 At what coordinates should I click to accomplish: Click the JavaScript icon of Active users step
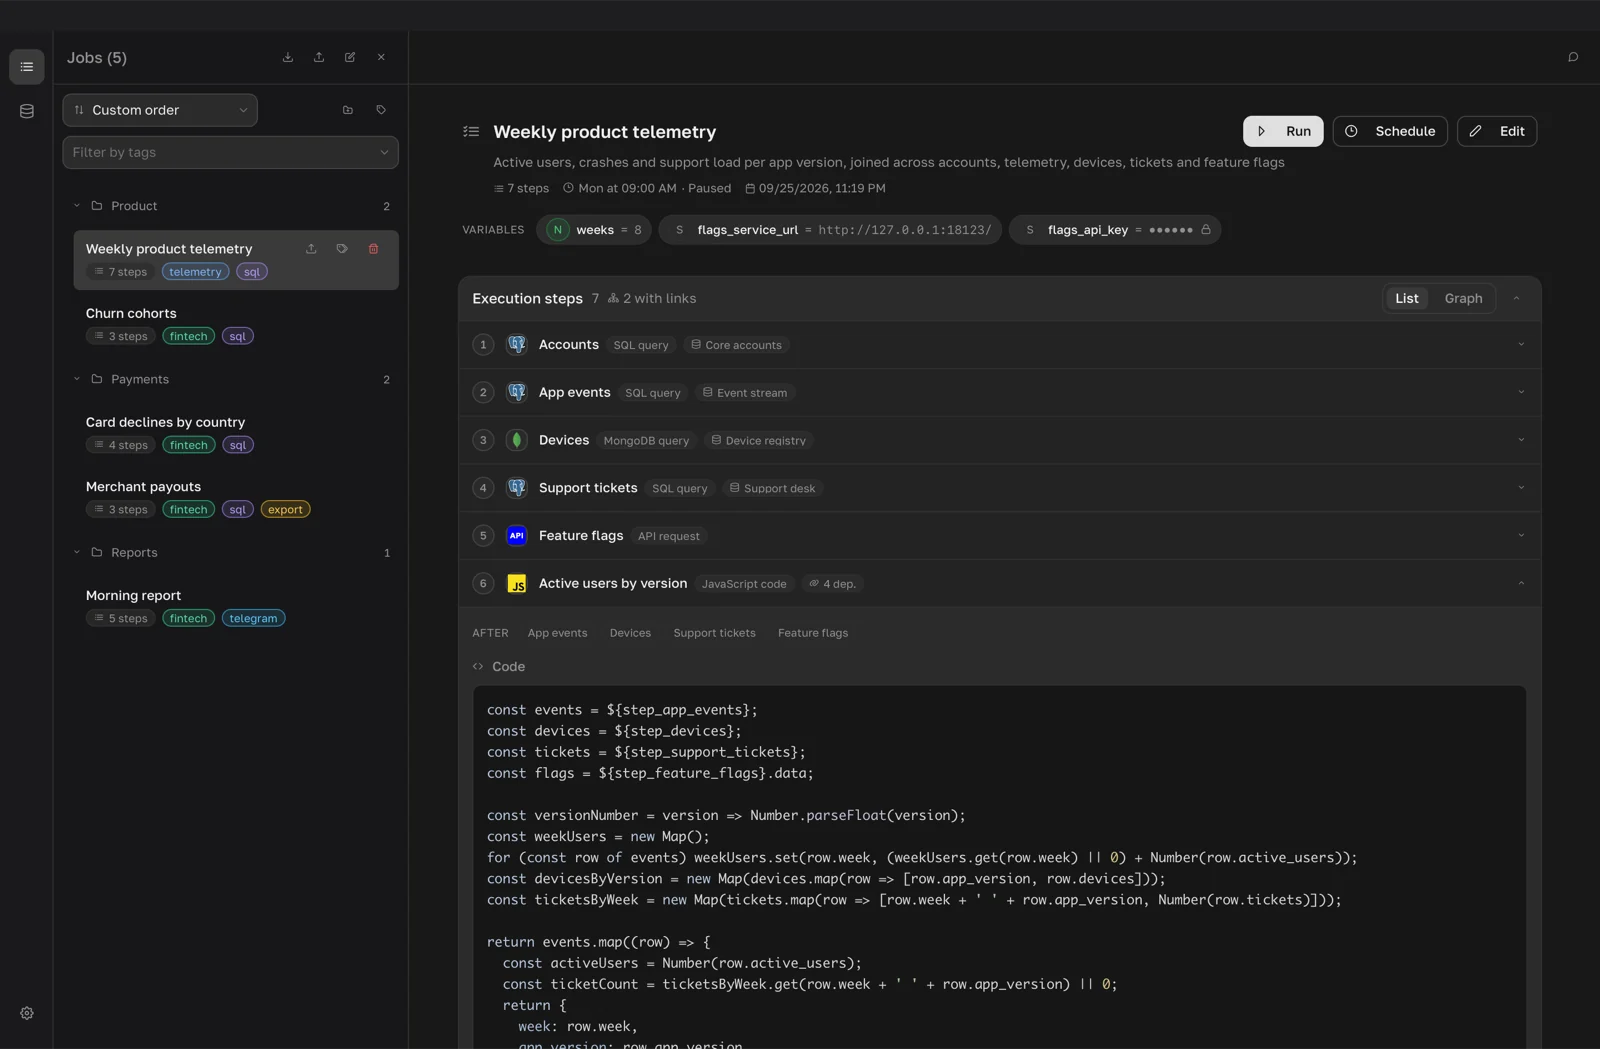pyautogui.click(x=517, y=584)
